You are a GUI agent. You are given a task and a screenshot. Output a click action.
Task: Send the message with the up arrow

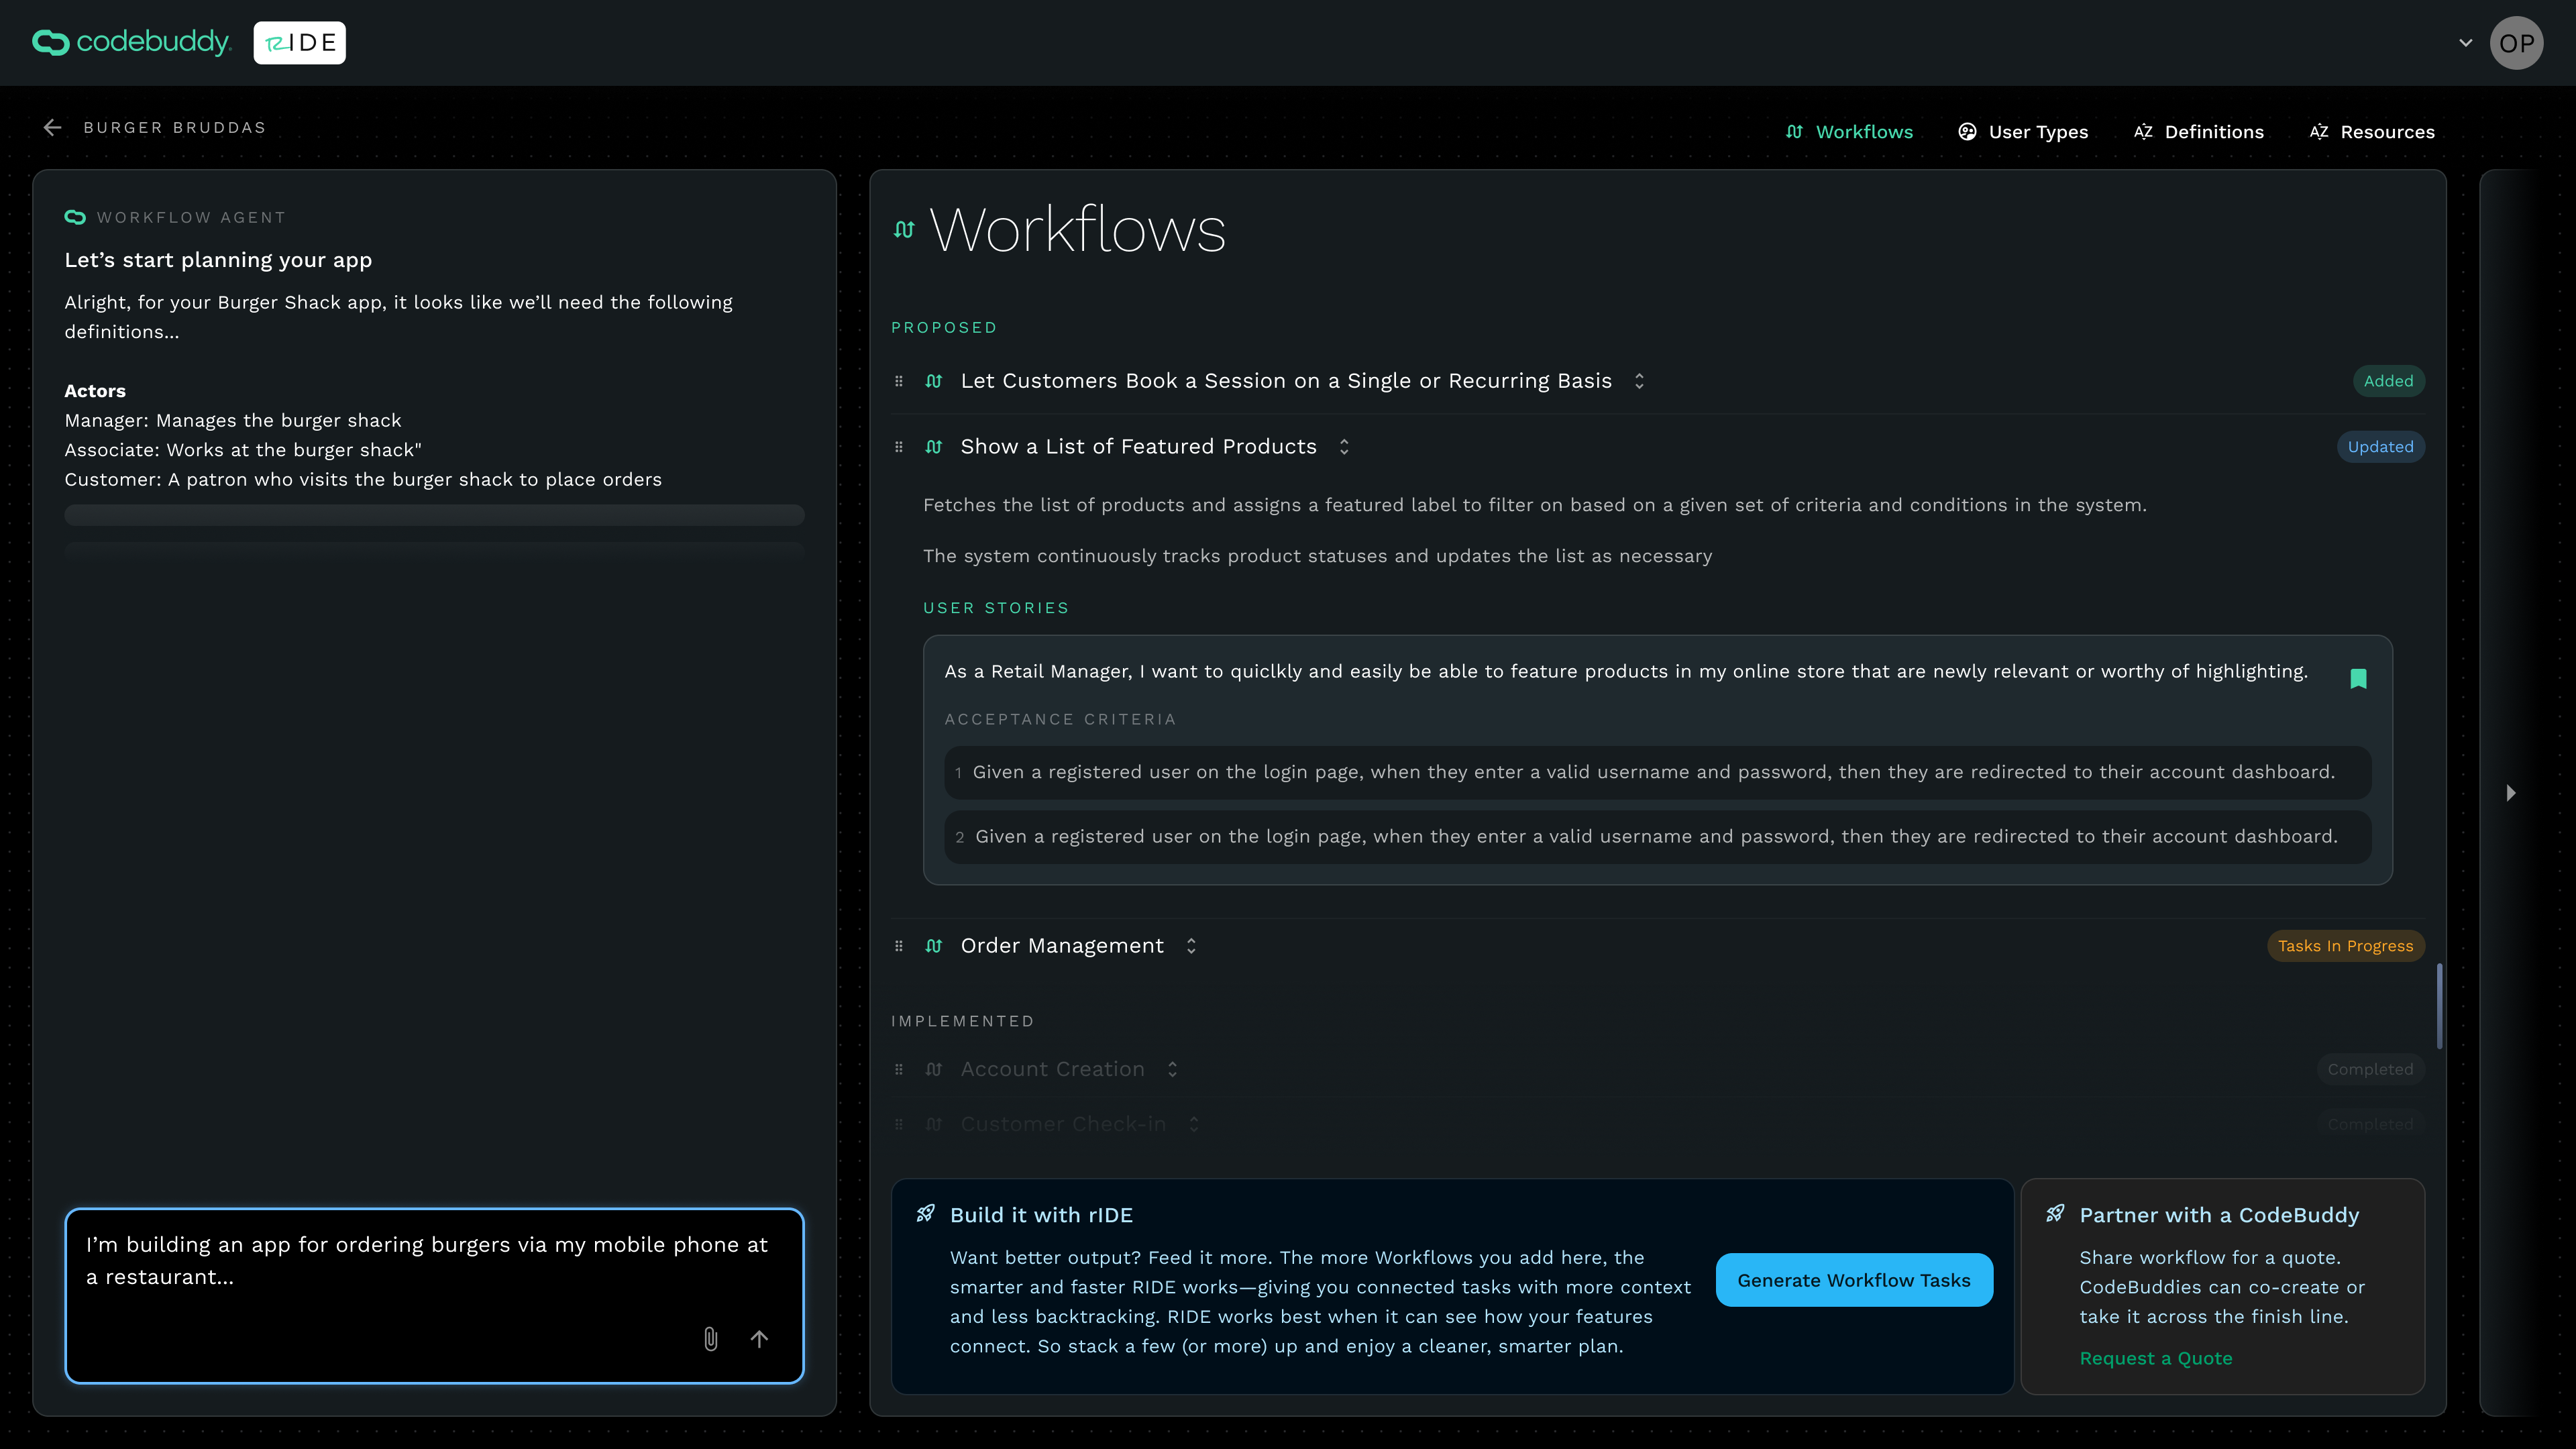click(759, 1339)
